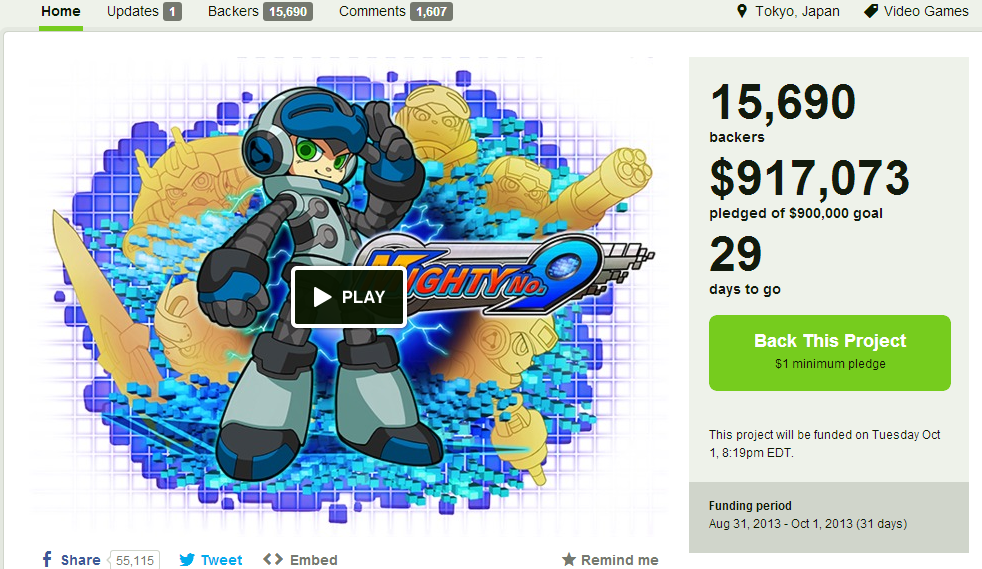Click the 1,607 comments count badge
982x569 pixels.
(x=432, y=11)
